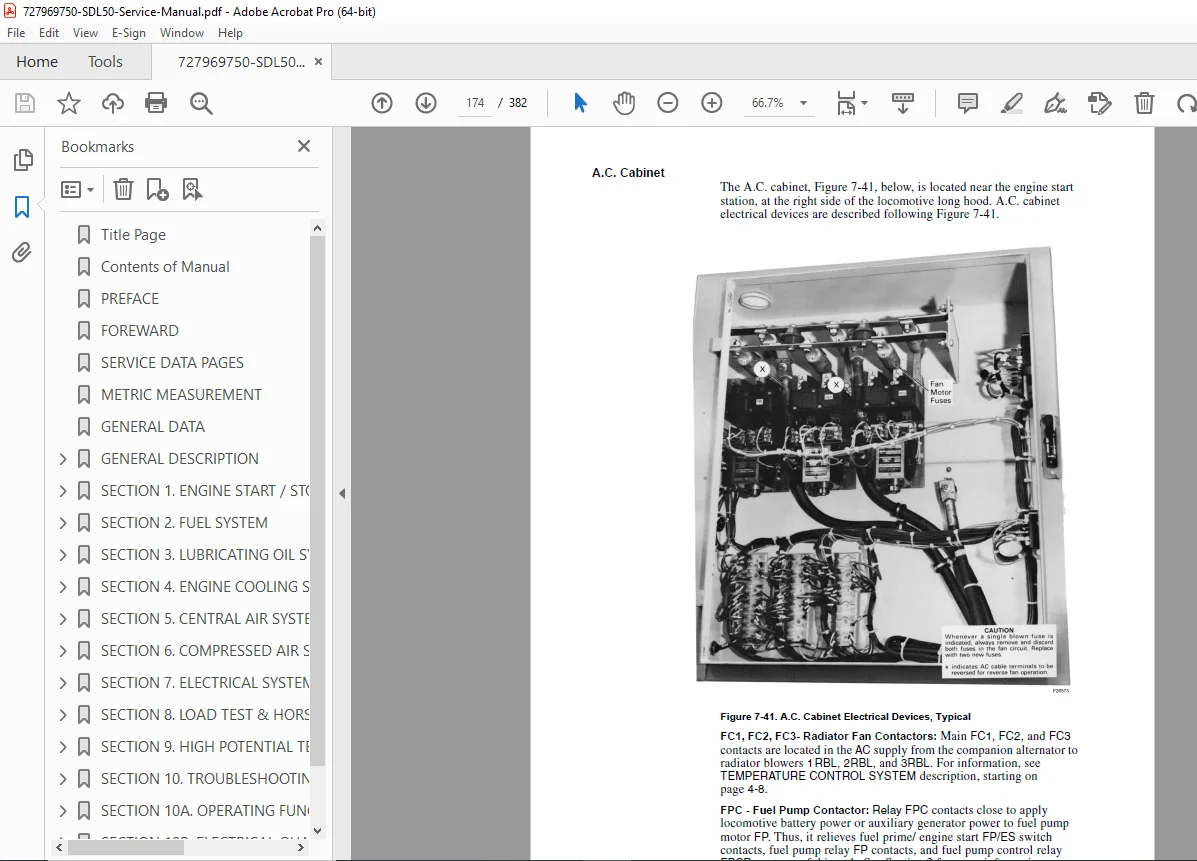Screen dimensions: 1197x861
Task: Go to next page arrow
Action: click(x=426, y=103)
